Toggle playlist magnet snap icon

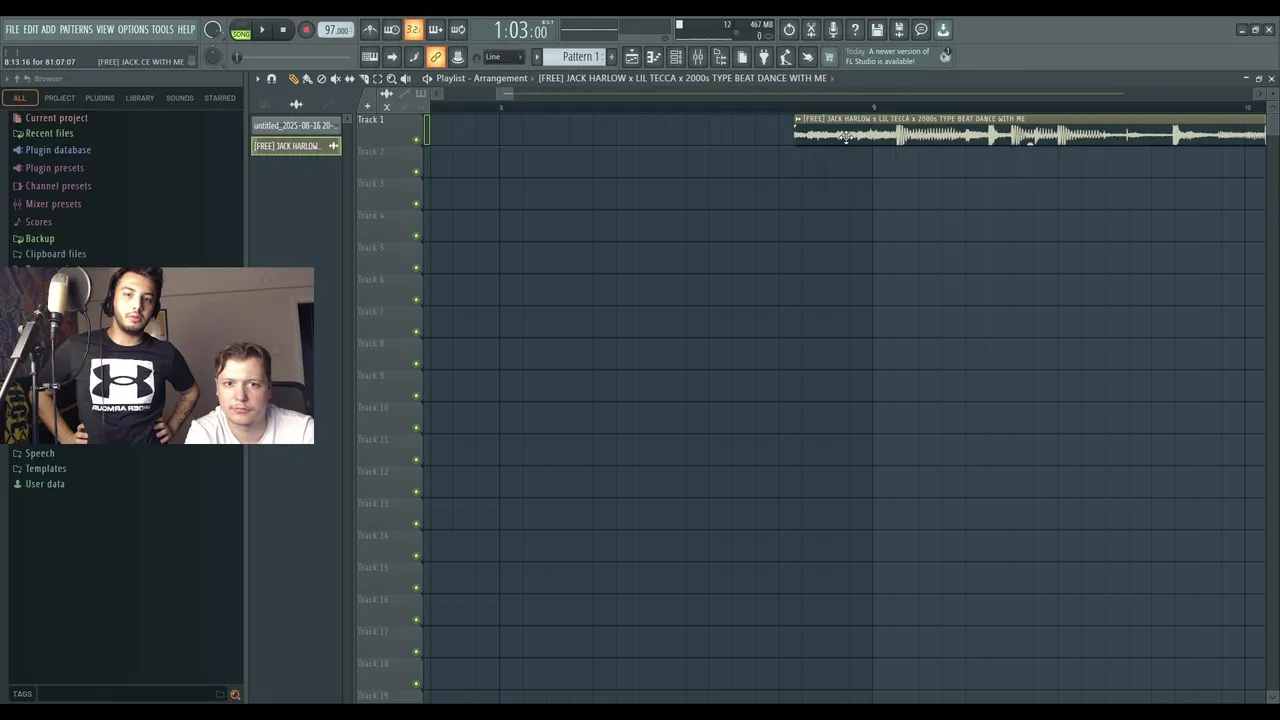click(271, 78)
